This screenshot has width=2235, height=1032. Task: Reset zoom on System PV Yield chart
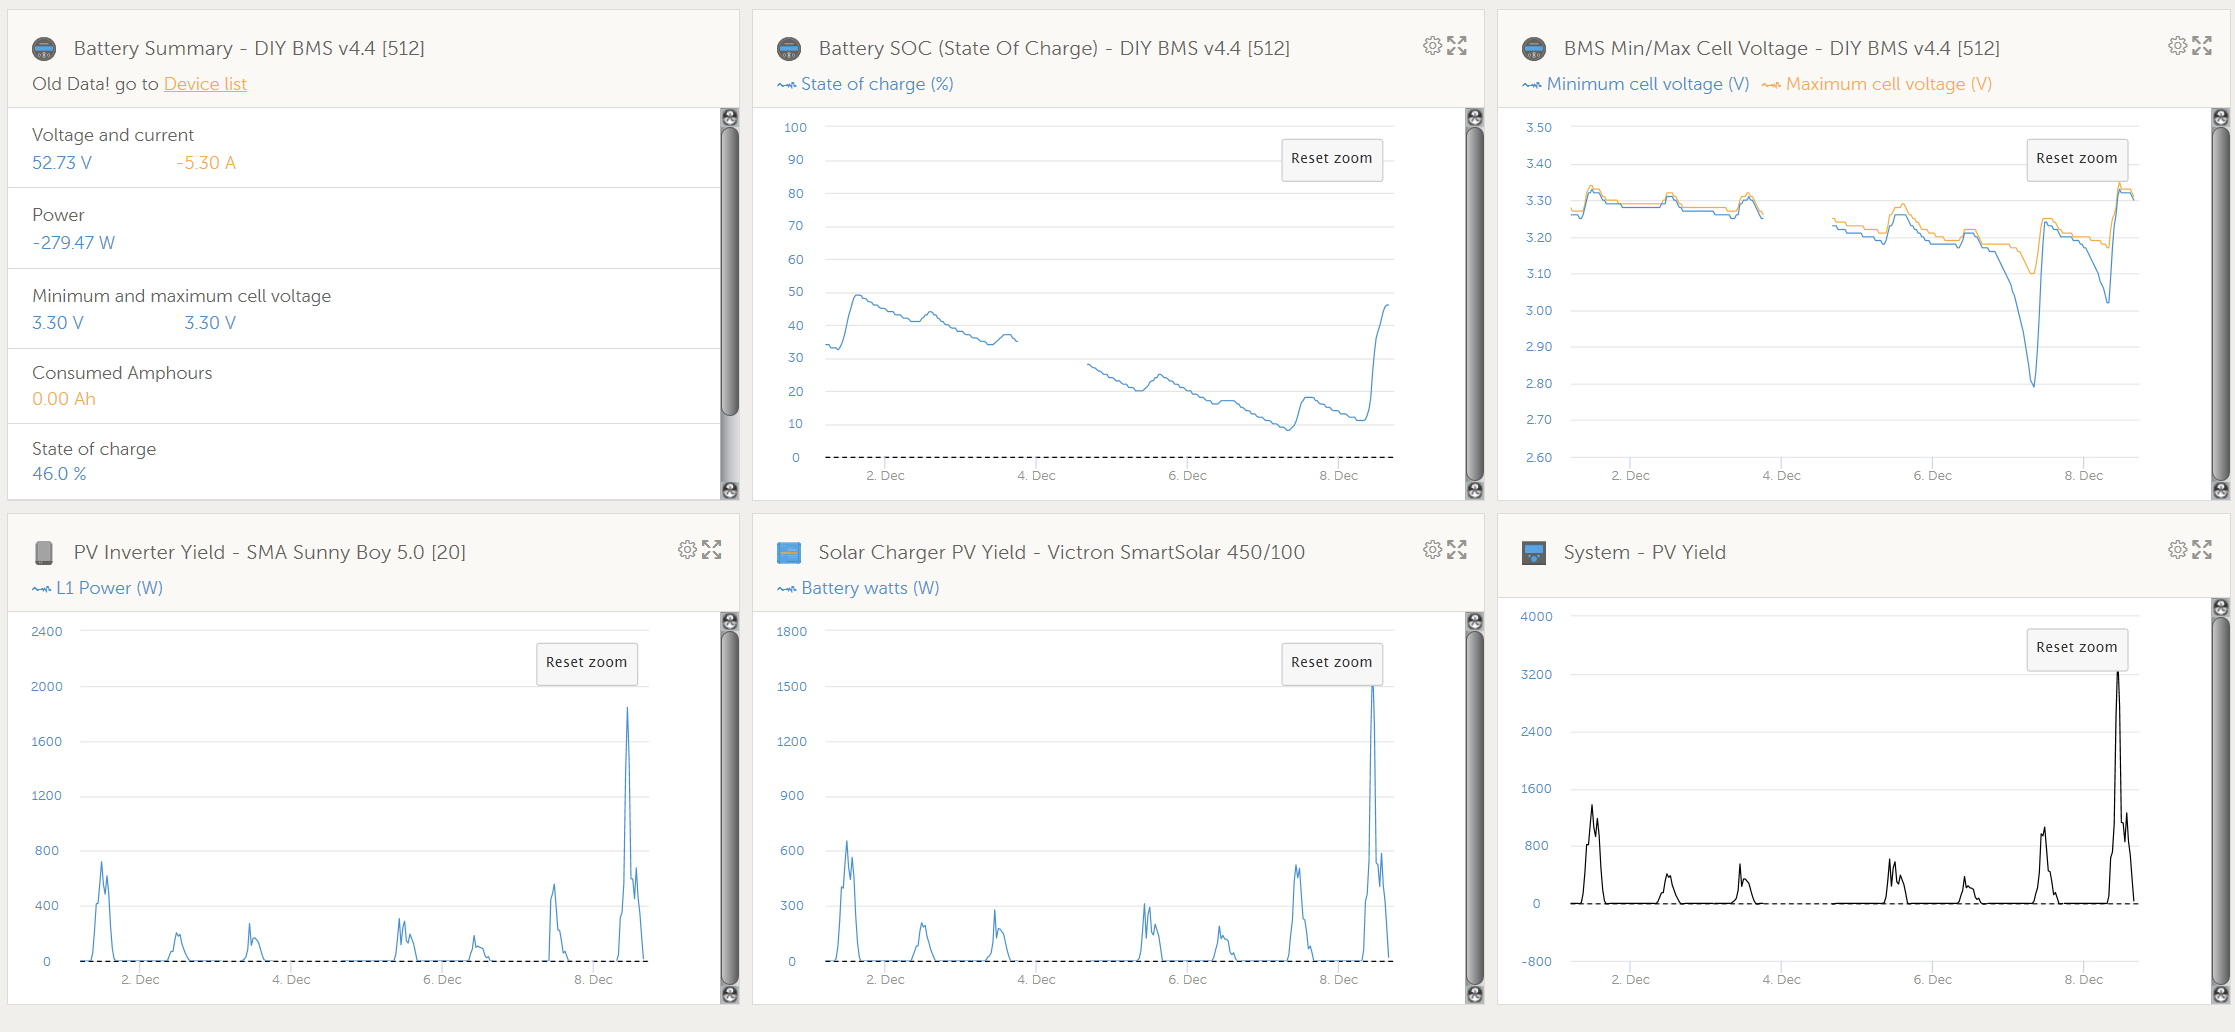coord(2077,648)
